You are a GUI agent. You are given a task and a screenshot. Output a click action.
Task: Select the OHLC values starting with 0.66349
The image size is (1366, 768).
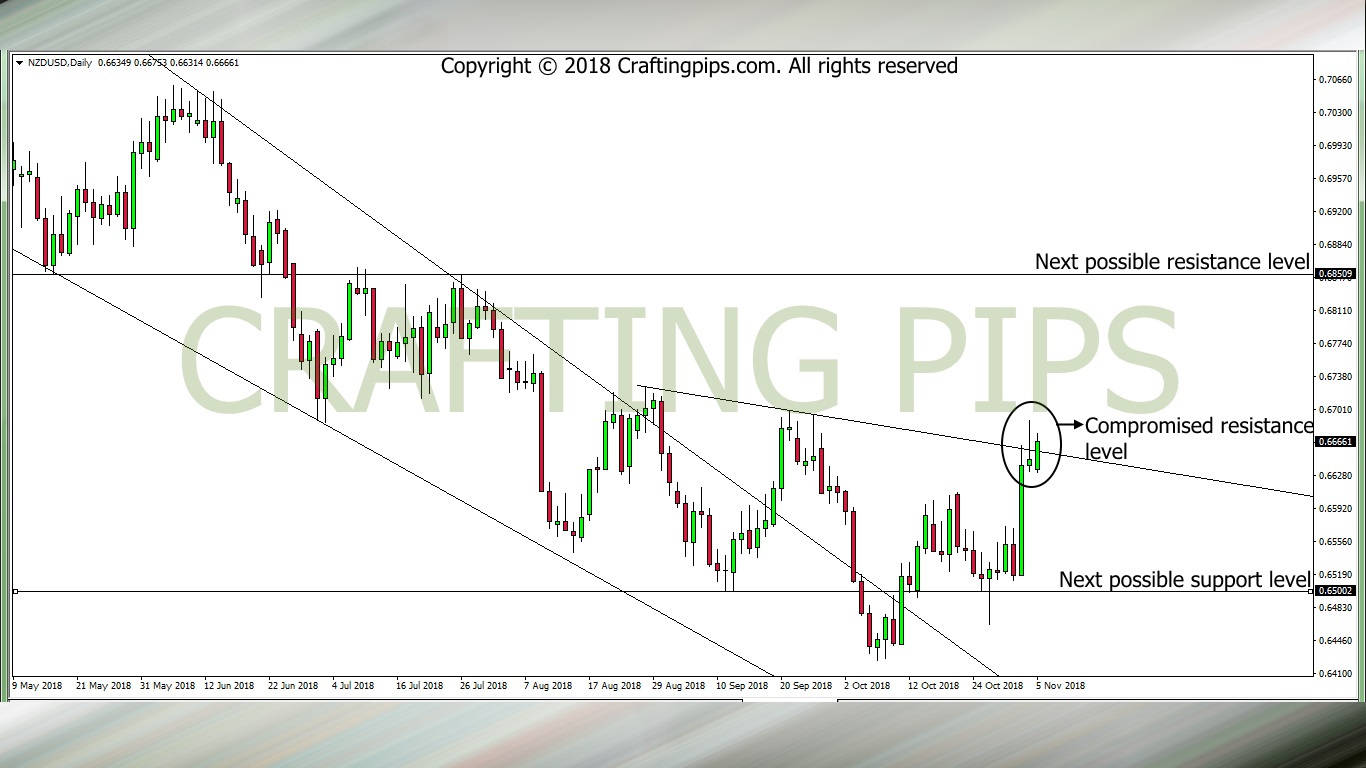[x=168, y=63]
